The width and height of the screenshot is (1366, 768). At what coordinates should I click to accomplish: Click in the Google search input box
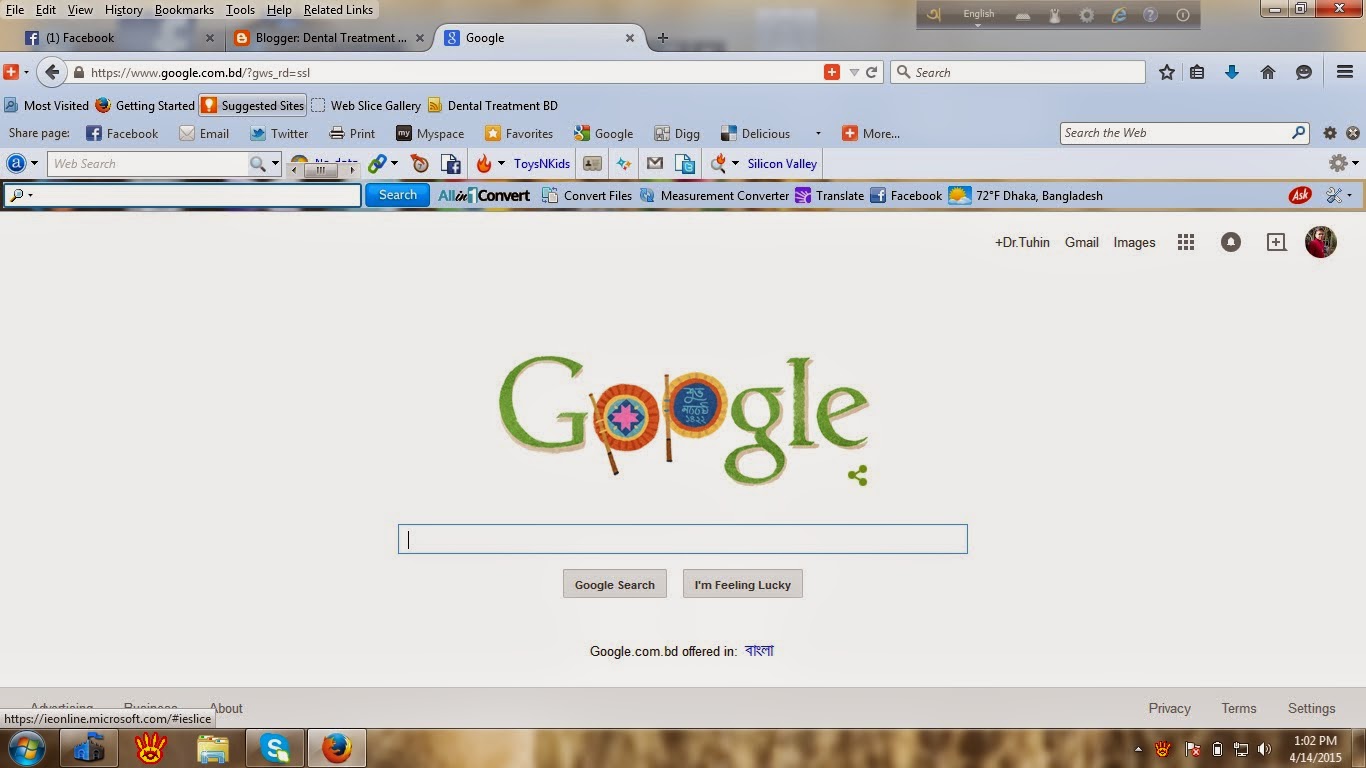point(683,539)
